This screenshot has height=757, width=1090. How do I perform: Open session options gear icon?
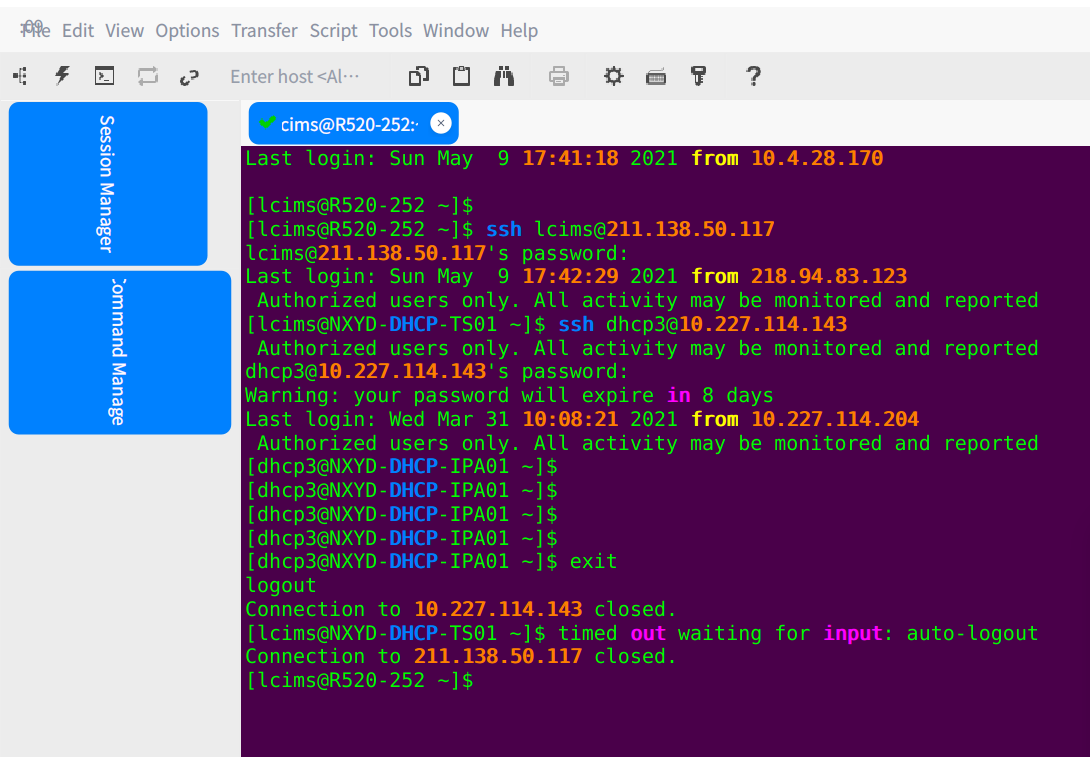click(x=613, y=76)
